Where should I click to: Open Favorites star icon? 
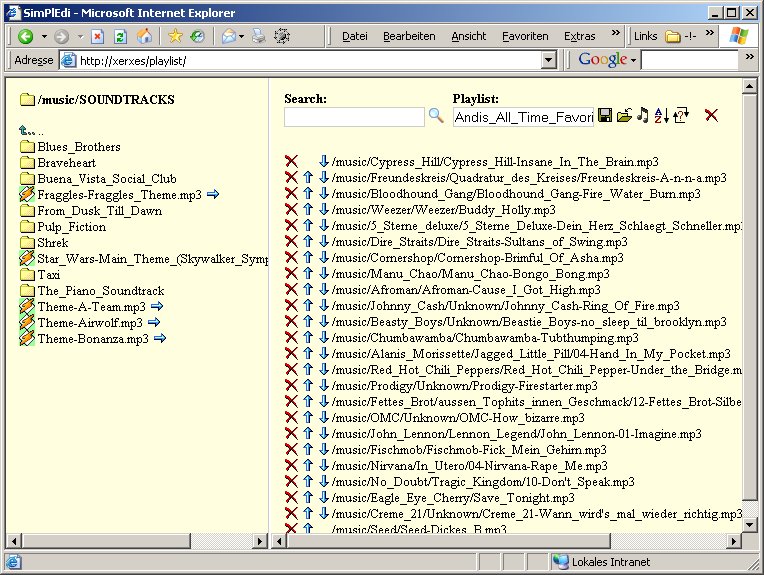(x=175, y=36)
